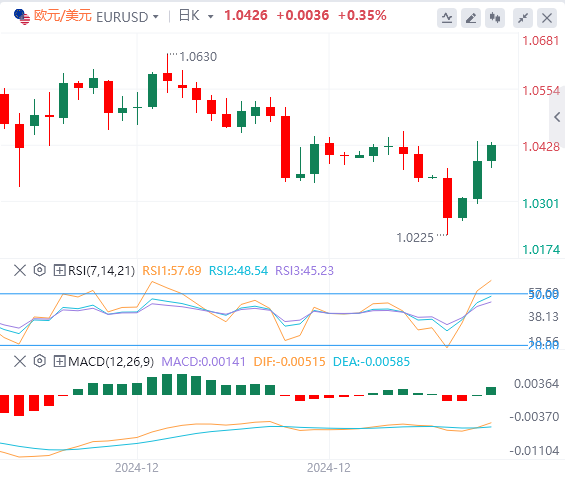This screenshot has width=565, height=480.
Task: Remove the MACD indicator panel
Action: [x=20, y=361]
